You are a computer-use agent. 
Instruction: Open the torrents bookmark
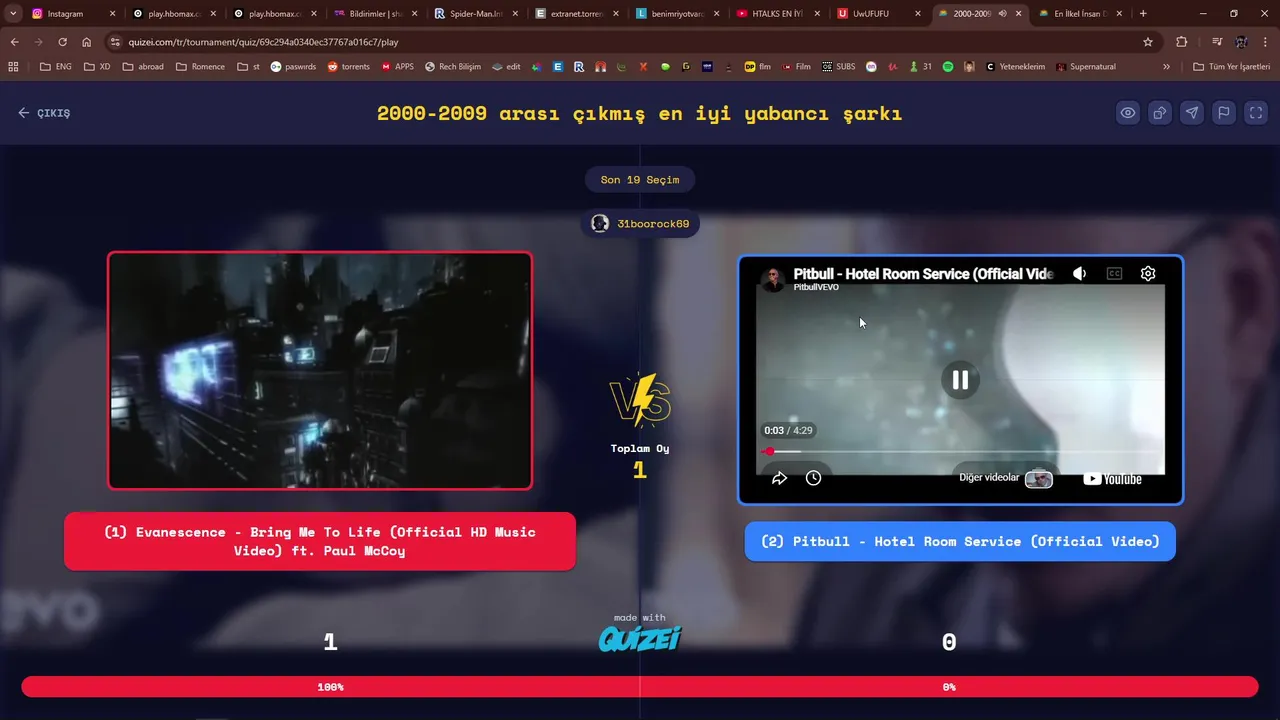coord(349,67)
